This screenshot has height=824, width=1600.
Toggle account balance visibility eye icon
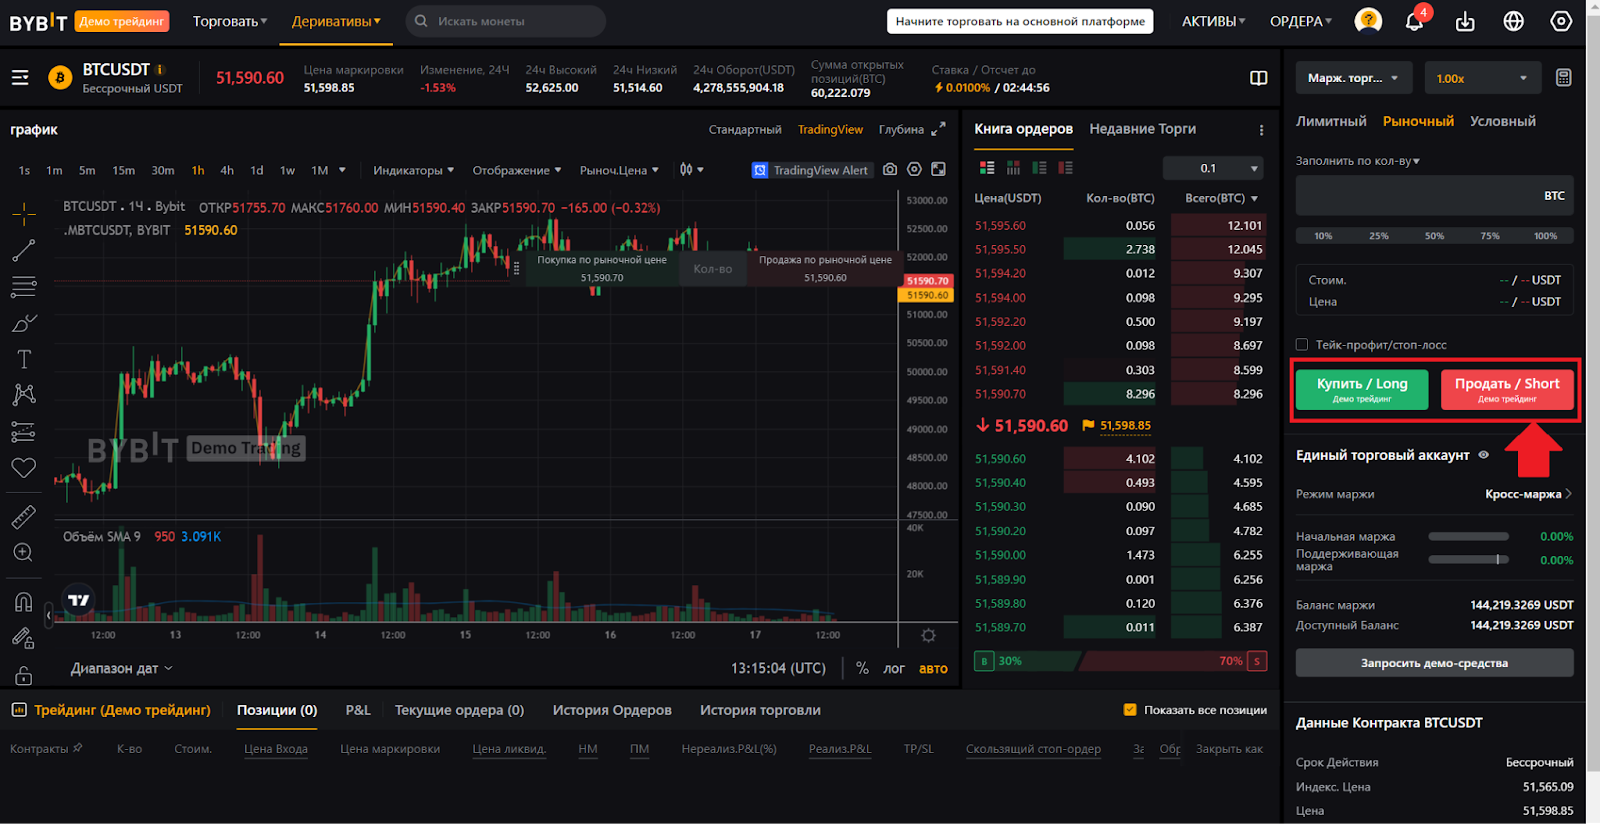[x=1484, y=455]
